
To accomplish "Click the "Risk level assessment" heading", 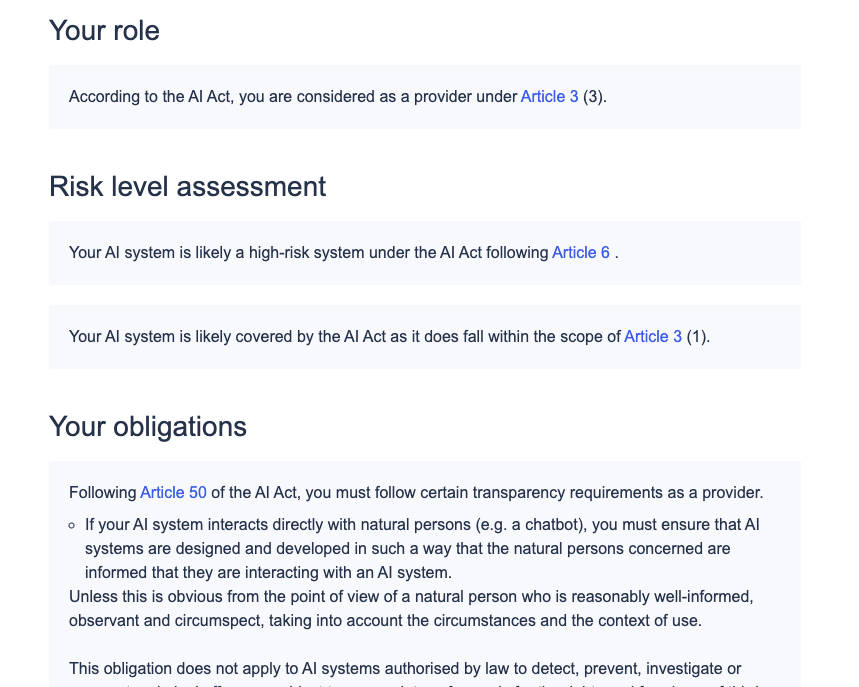I will [188, 186].
